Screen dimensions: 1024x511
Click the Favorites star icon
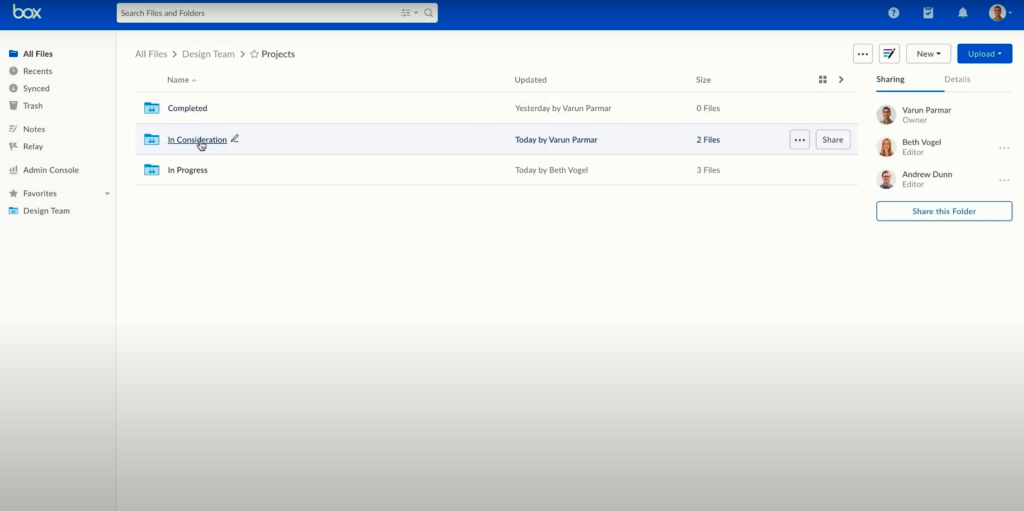pyautogui.click(x=13, y=193)
